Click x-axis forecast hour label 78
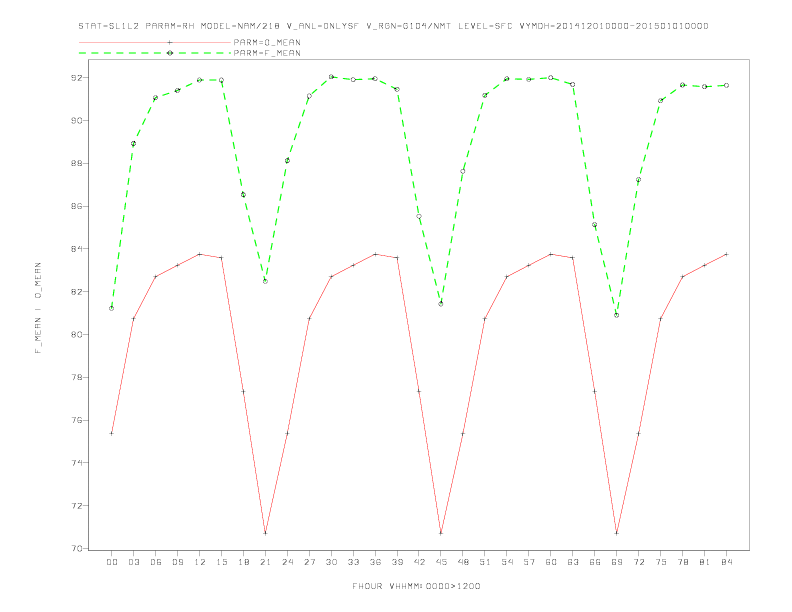Screen dimensions: 792x612 (683, 562)
